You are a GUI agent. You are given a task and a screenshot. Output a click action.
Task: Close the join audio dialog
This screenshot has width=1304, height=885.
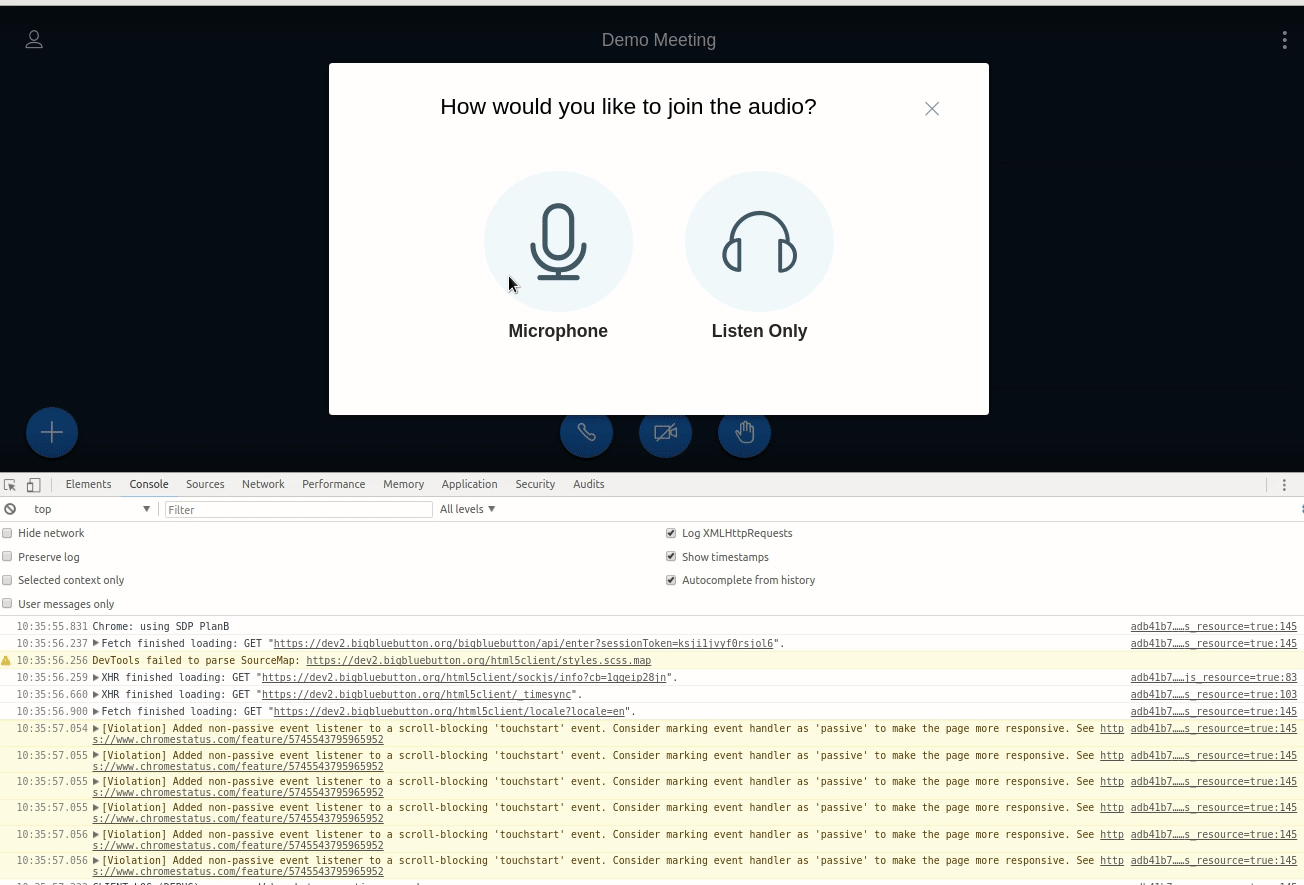(x=932, y=109)
